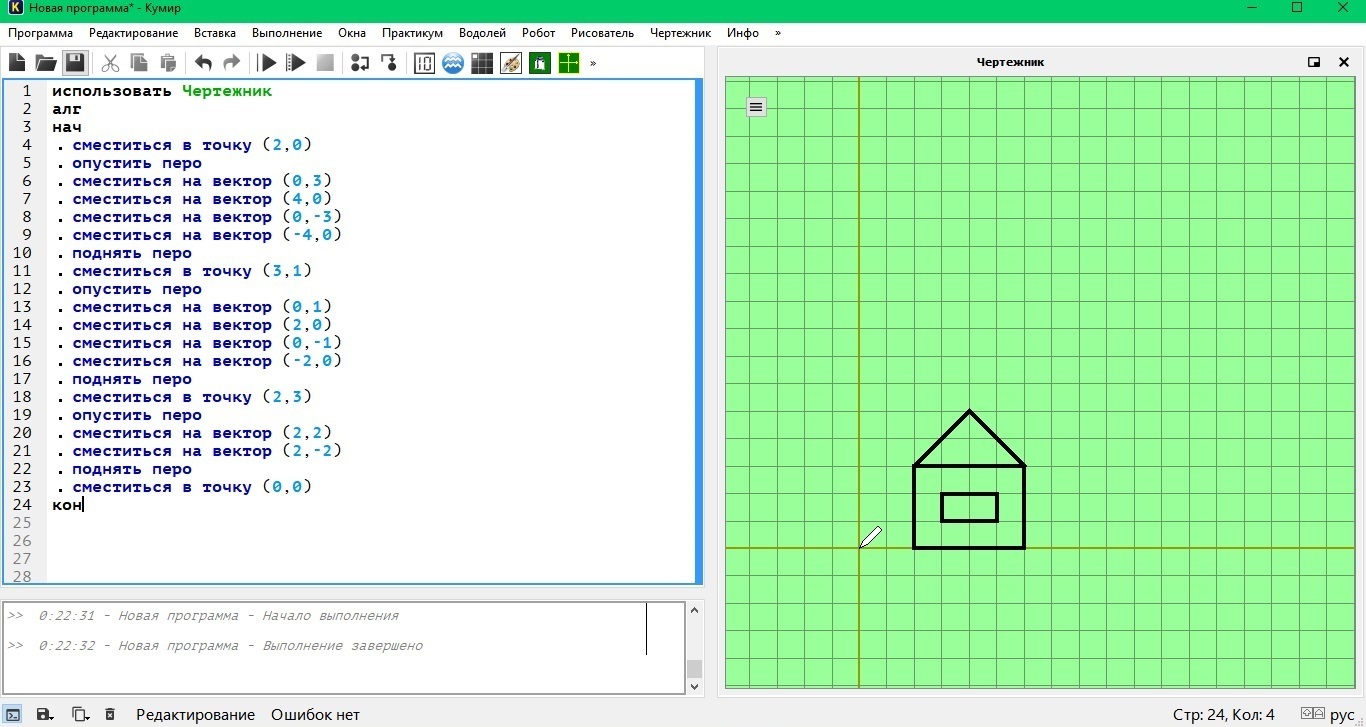Step into the algorithm with the step-in icon
Screen dimensions: 1366x727
tap(389, 63)
